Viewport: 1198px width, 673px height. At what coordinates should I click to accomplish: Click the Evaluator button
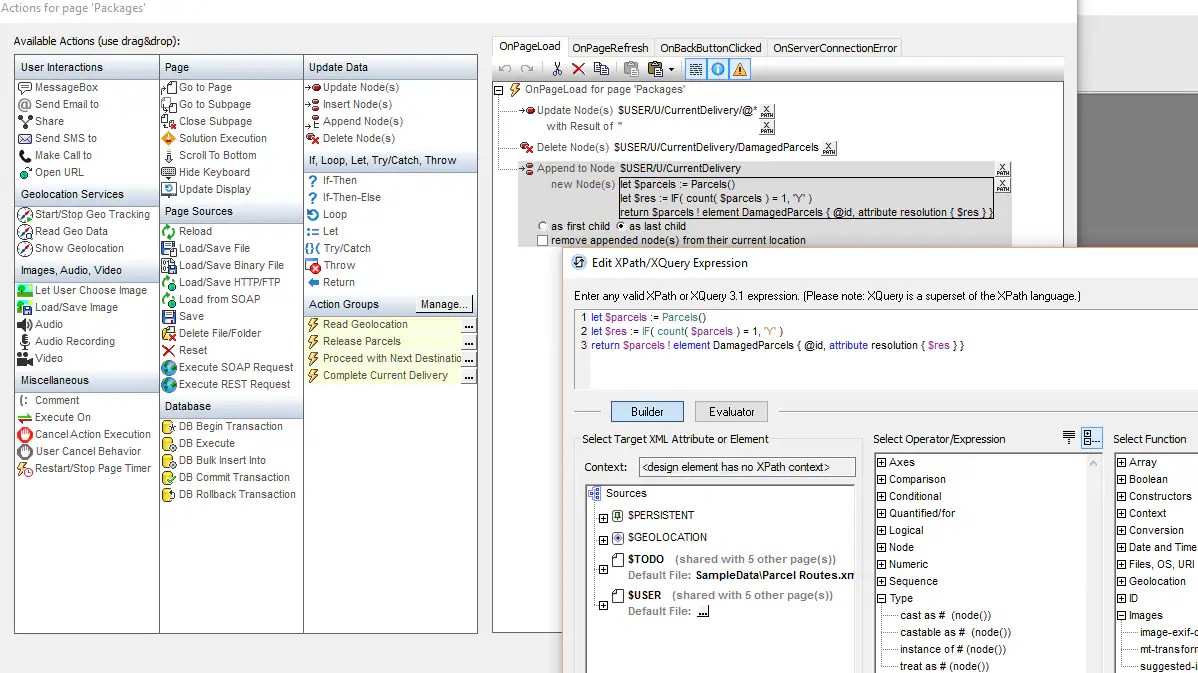pyautogui.click(x=731, y=412)
